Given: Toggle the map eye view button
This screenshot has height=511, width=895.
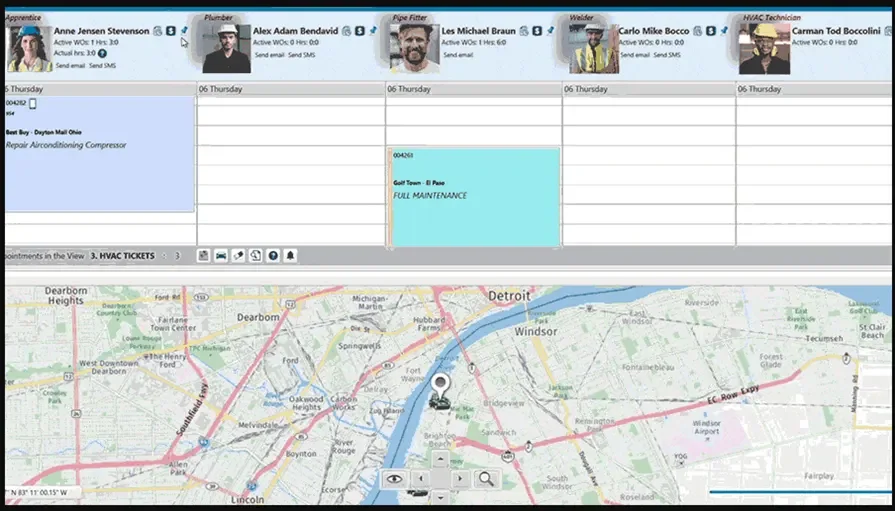Looking at the screenshot, I should coord(394,478).
